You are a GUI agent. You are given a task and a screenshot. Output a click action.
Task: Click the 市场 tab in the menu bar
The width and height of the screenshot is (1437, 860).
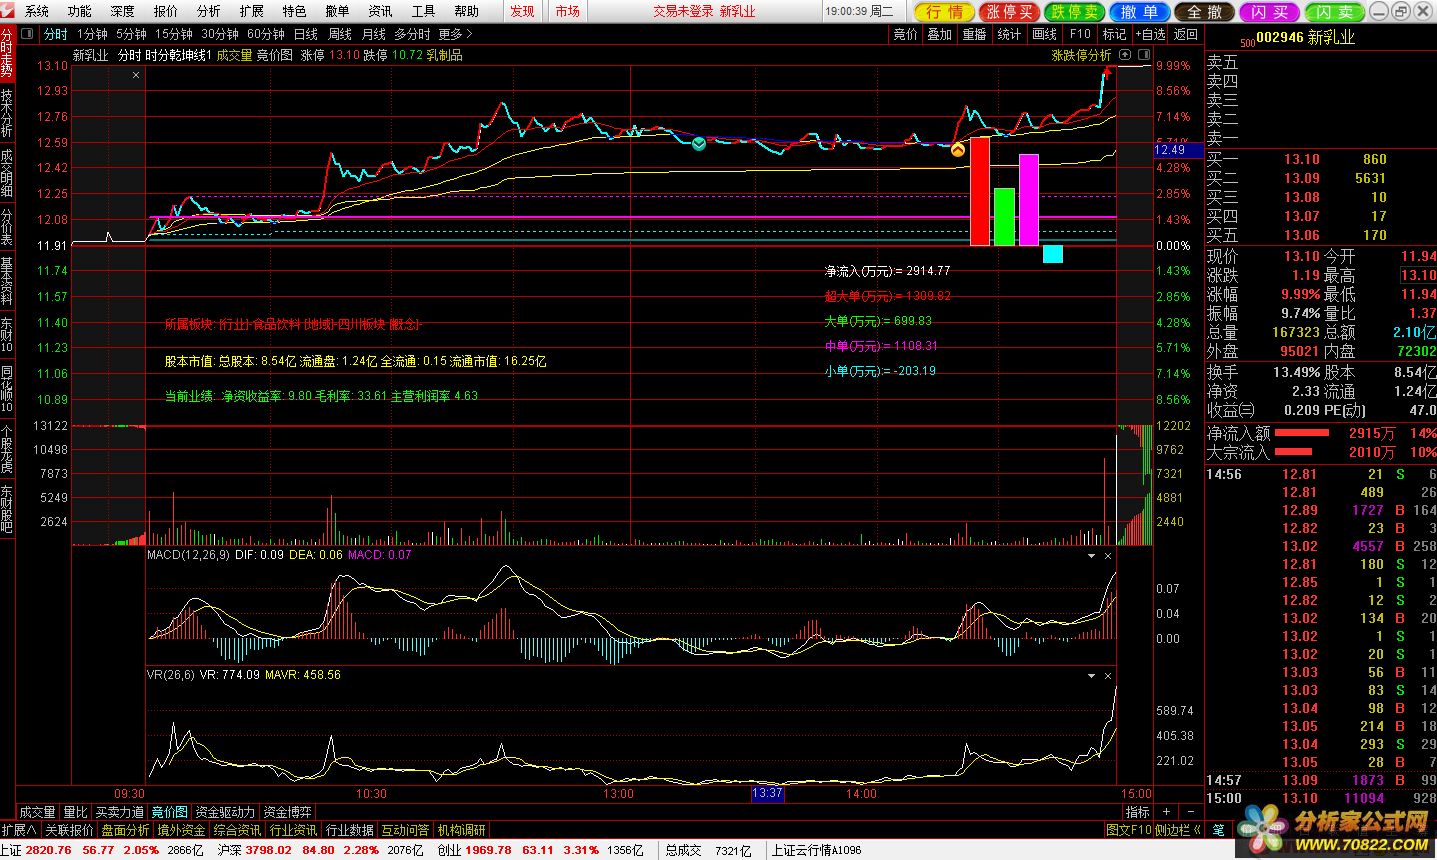568,11
